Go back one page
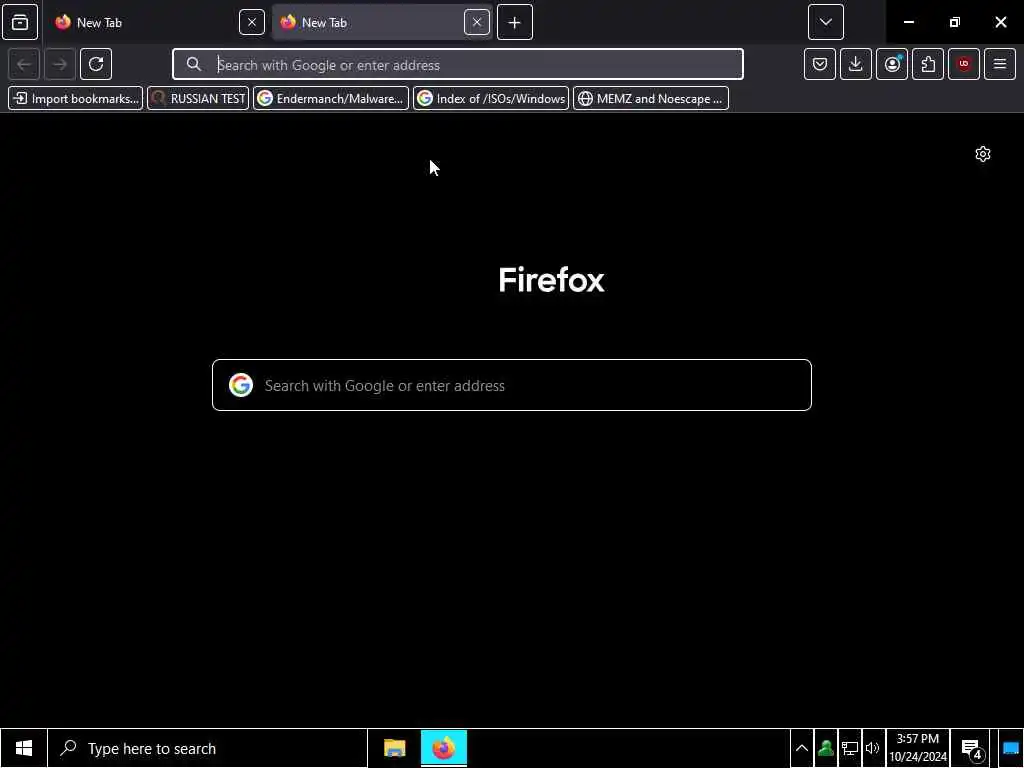 click(x=25, y=64)
